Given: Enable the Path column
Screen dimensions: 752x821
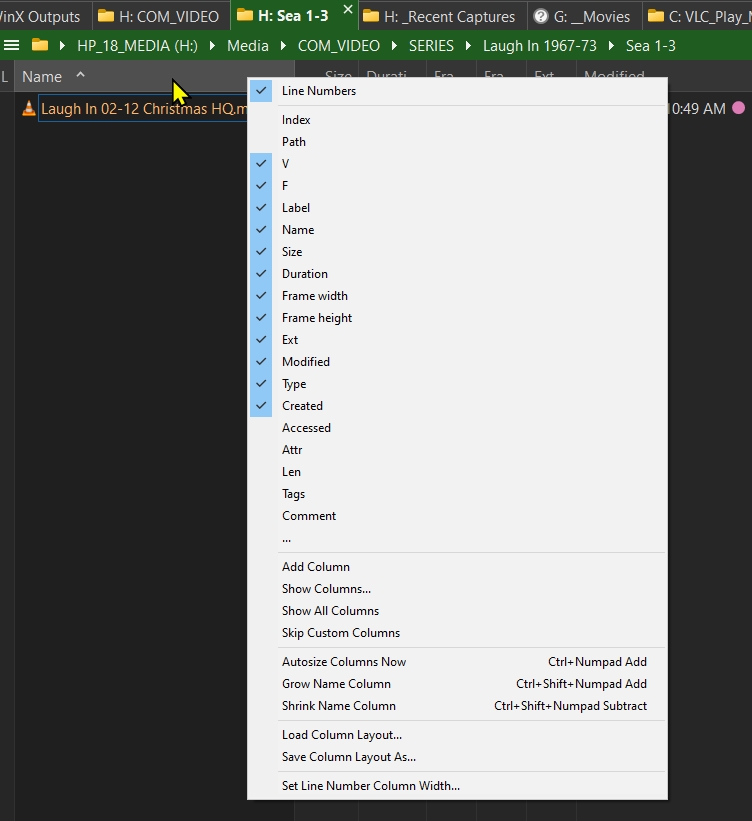Looking at the screenshot, I should (x=458, y=142).
